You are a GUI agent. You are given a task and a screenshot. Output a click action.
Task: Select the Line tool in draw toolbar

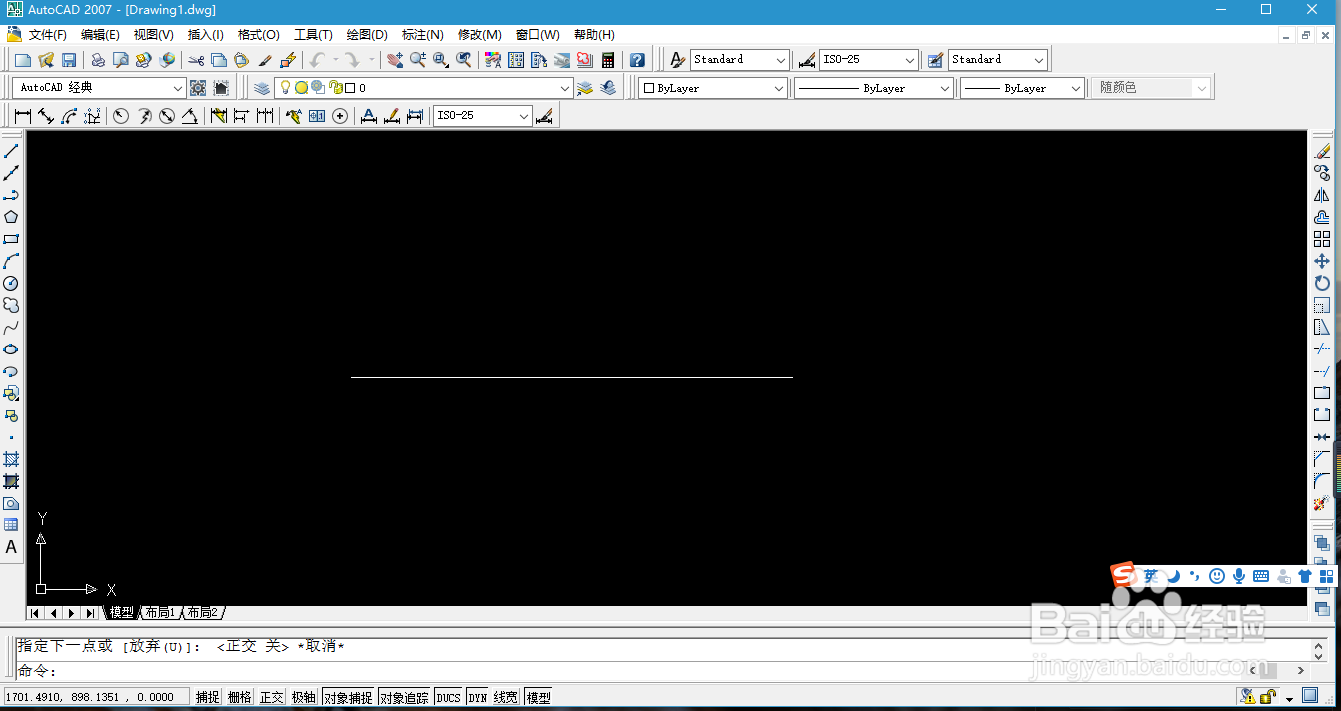[x=11, y=151]
